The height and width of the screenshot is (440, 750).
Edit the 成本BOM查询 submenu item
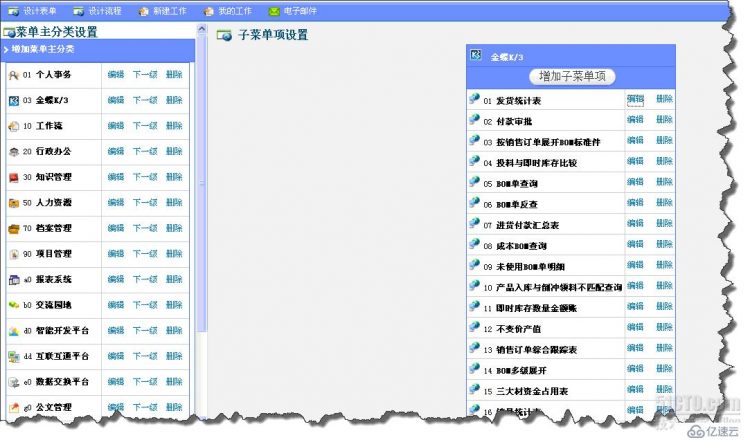(x=635, y=244)
